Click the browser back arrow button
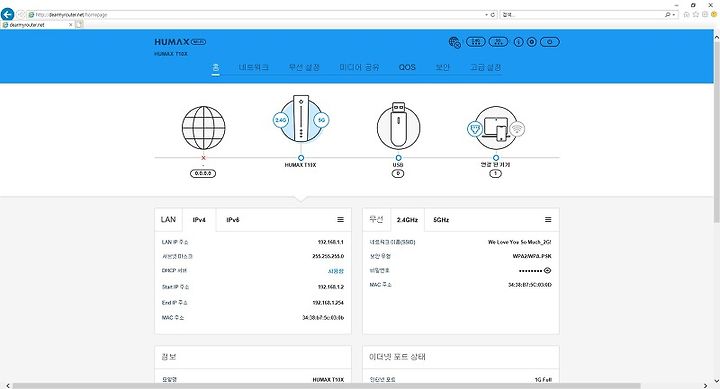Screen dimensions: 720x389 (x=7, y=14)
